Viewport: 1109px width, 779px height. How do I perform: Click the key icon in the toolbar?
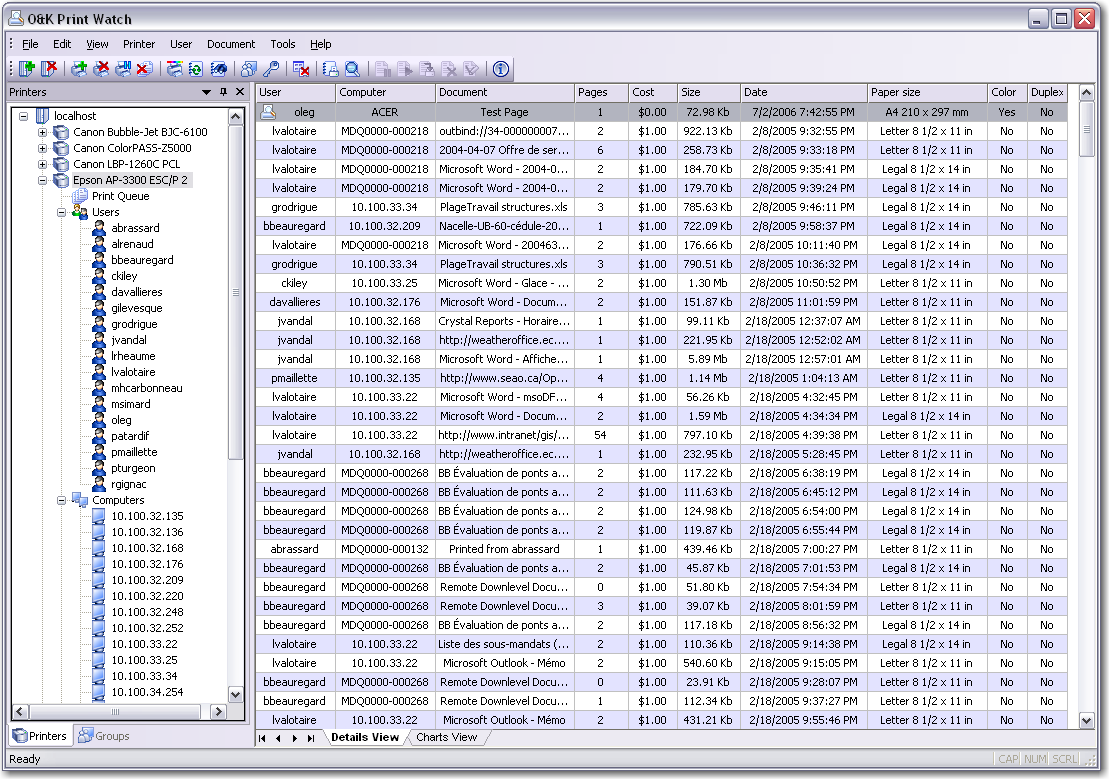(x=271, y=69)
